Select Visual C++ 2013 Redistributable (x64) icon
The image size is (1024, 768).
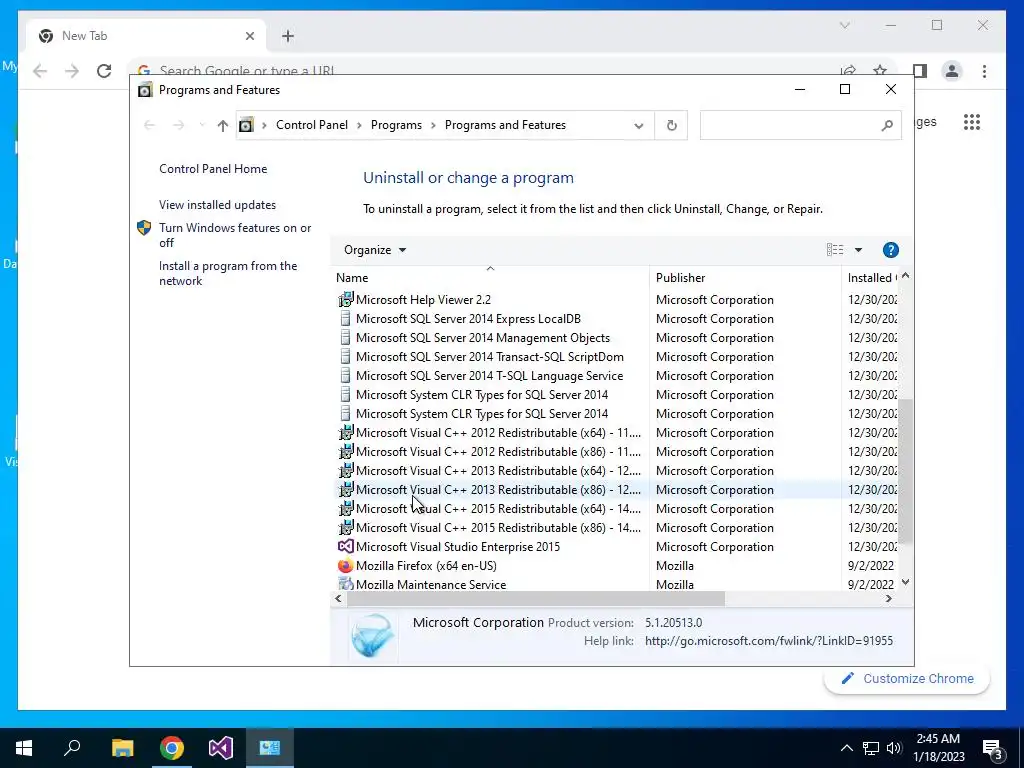[x=345, y=470]
